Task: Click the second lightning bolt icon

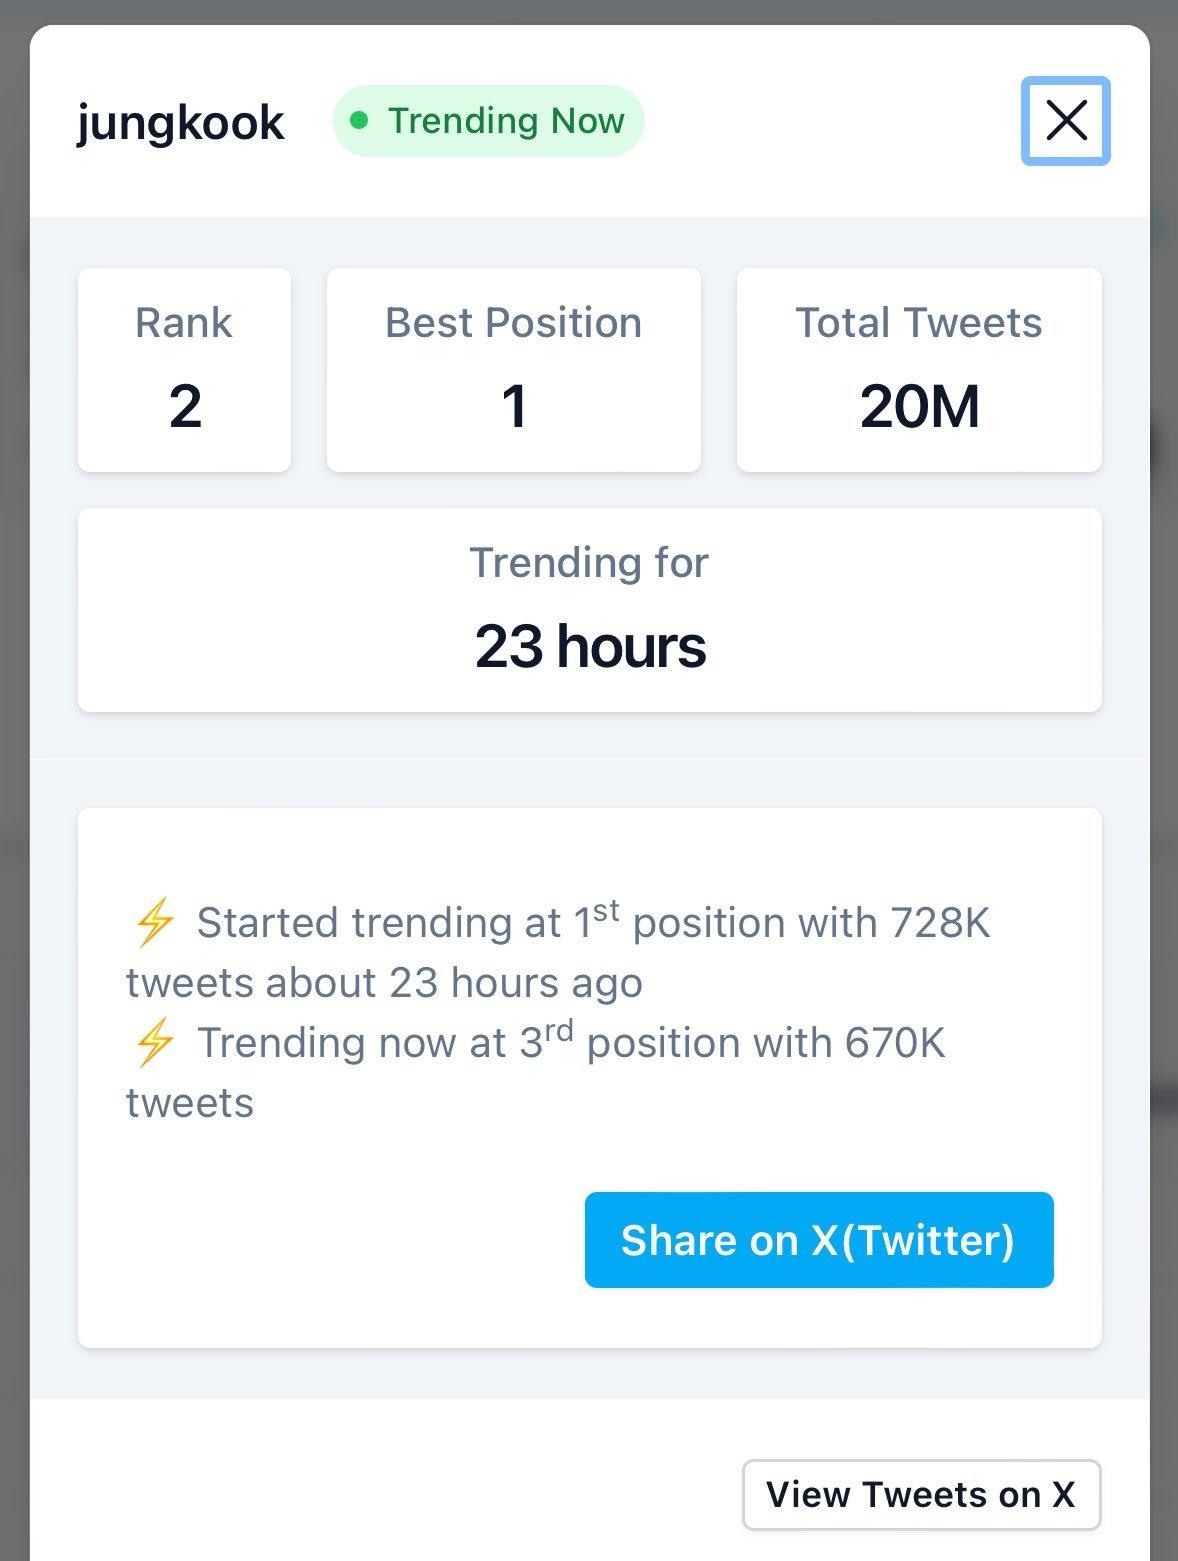Action: 155,1042
